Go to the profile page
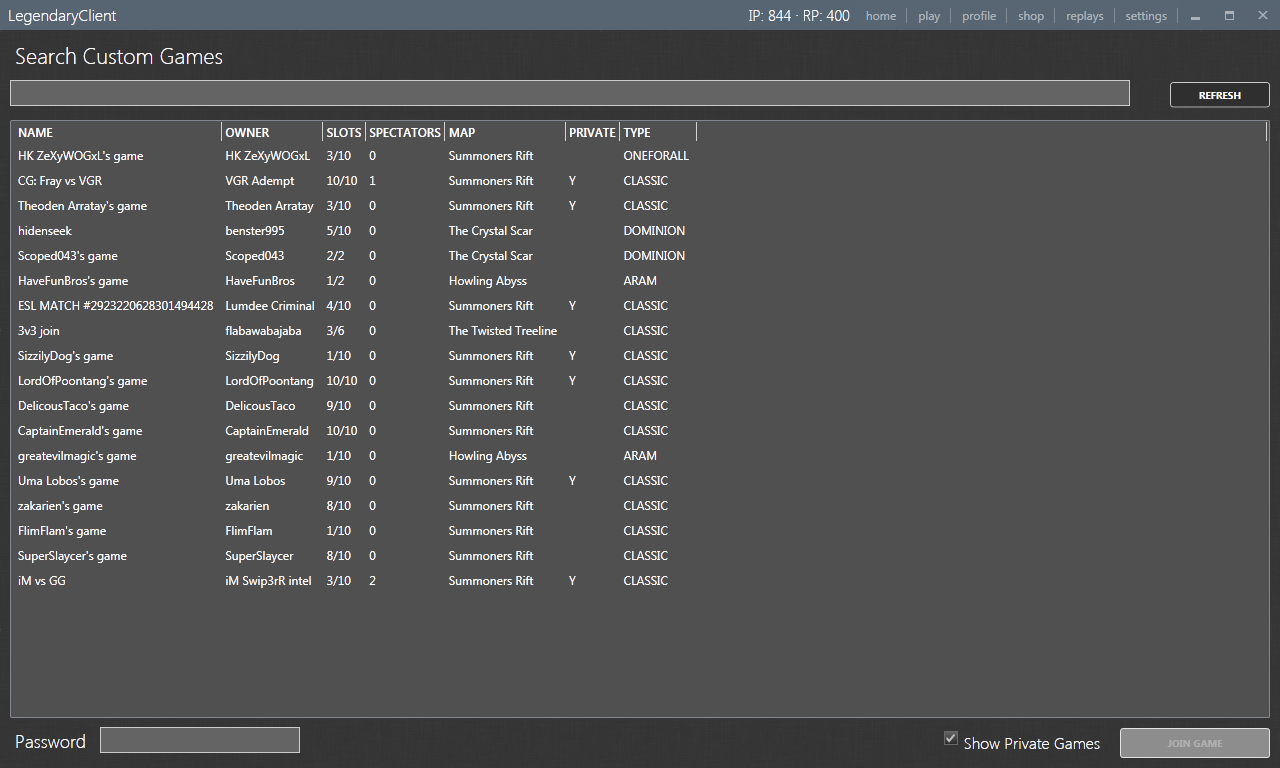This screenshot has width=1280, height=768. click(x=979, y=16)
